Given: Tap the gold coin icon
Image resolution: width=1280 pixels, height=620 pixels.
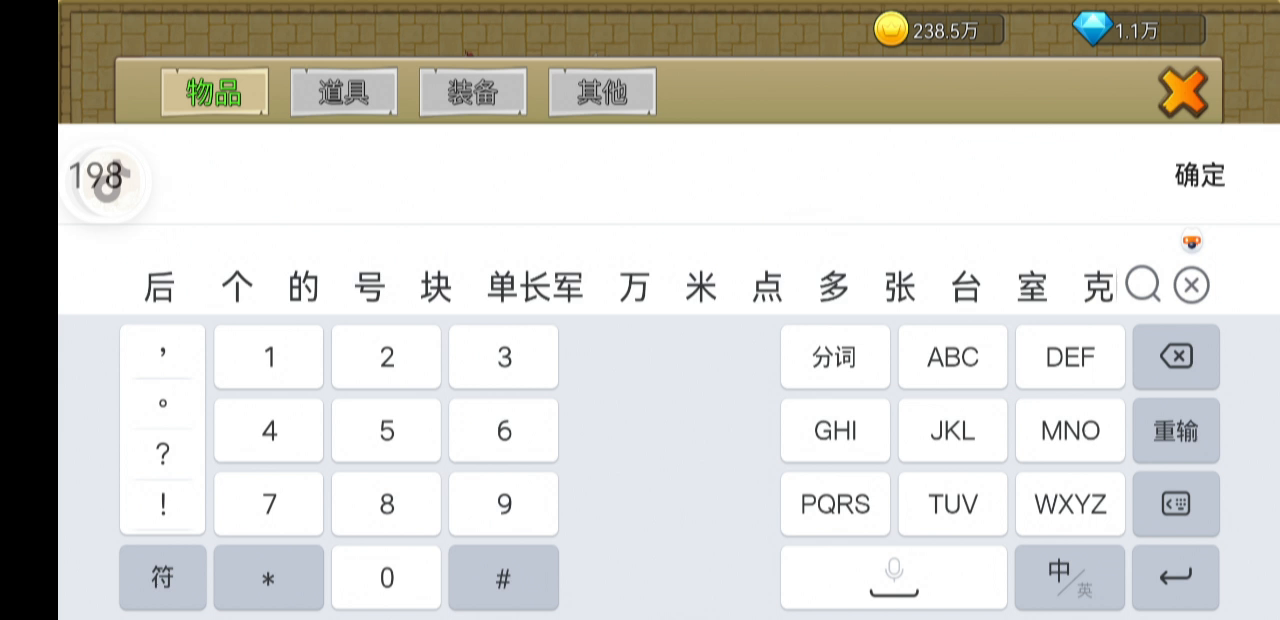Looking at the screenshot, I should [x=890, y=30].
